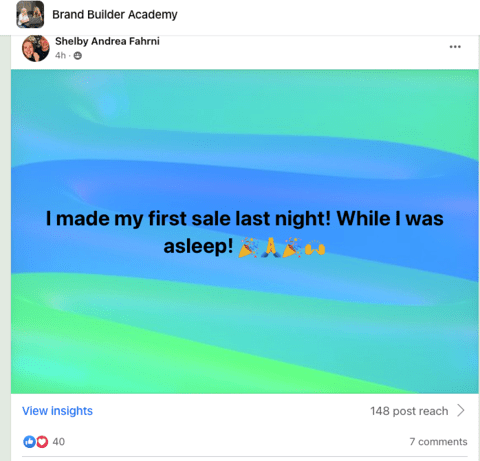480x461 pixels.
Task: Click the second party popper emoji
Action: [293, 247]
